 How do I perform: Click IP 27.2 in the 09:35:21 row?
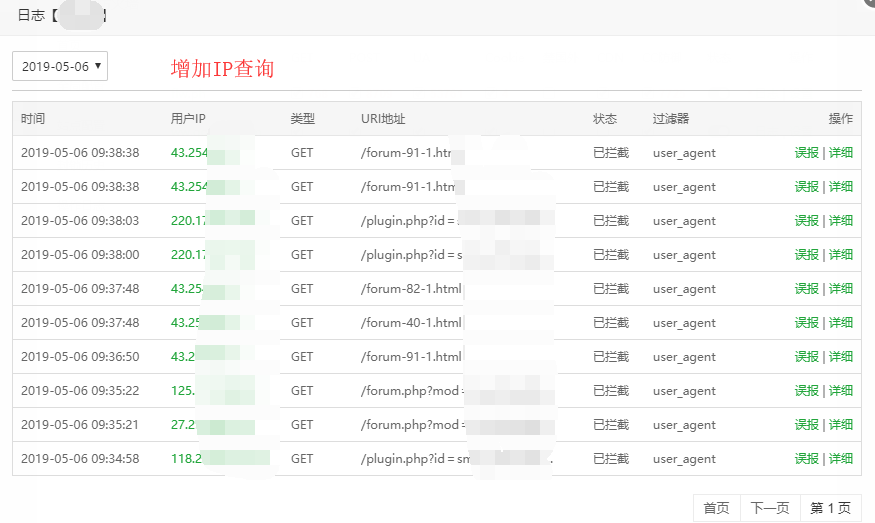pyautogui.click(x=183, y=425)
